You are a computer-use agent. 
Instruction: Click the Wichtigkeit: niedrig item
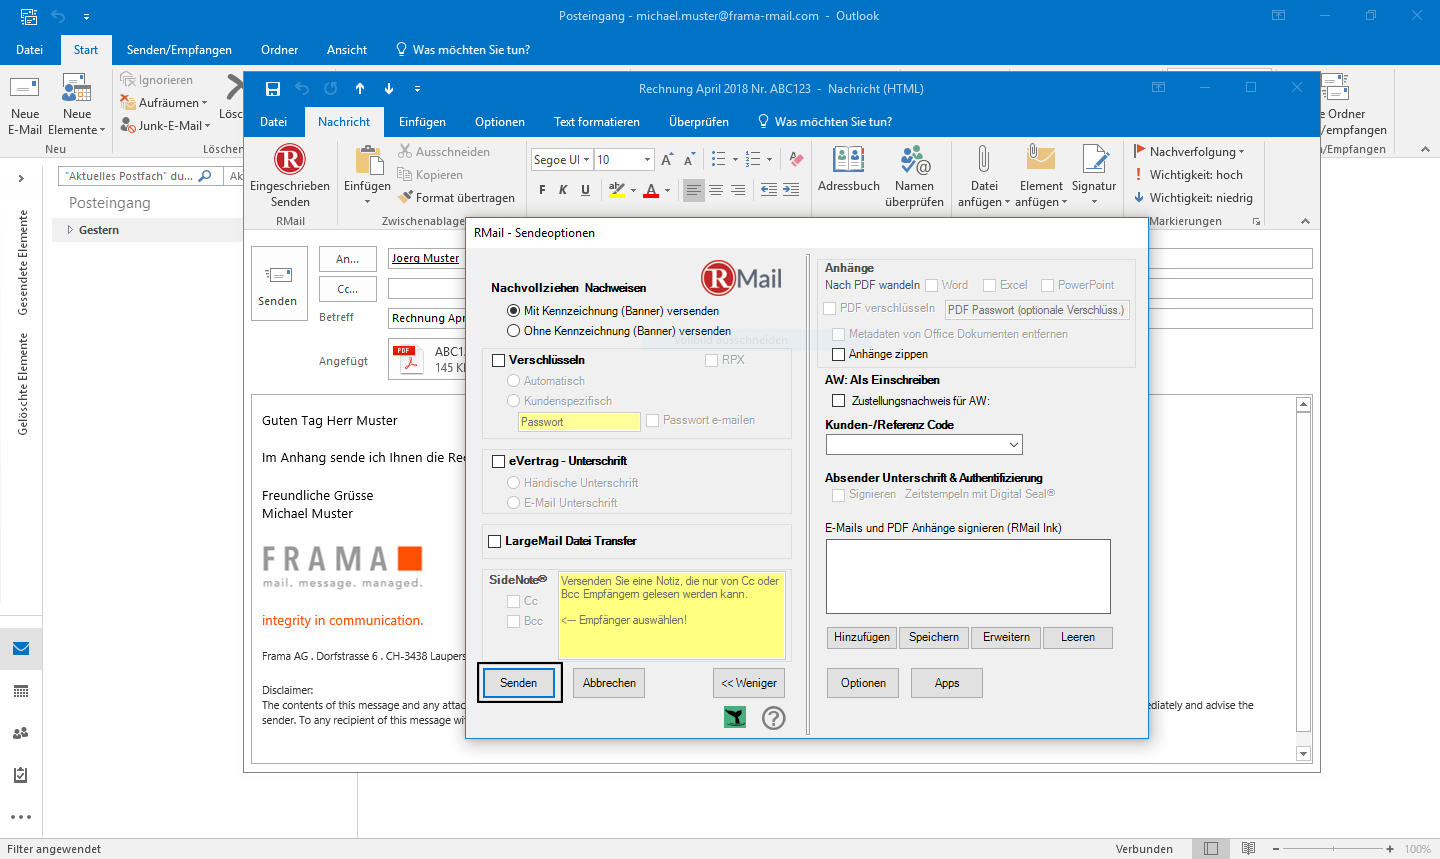point(1193,198)
